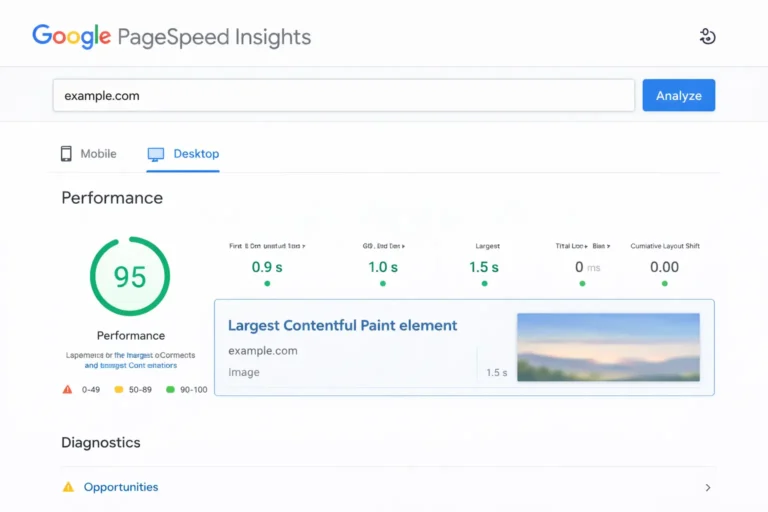Screen dimensions: 768x512
Task: Click the Opportunities warning triangle icon
Action: click(68, 487)
